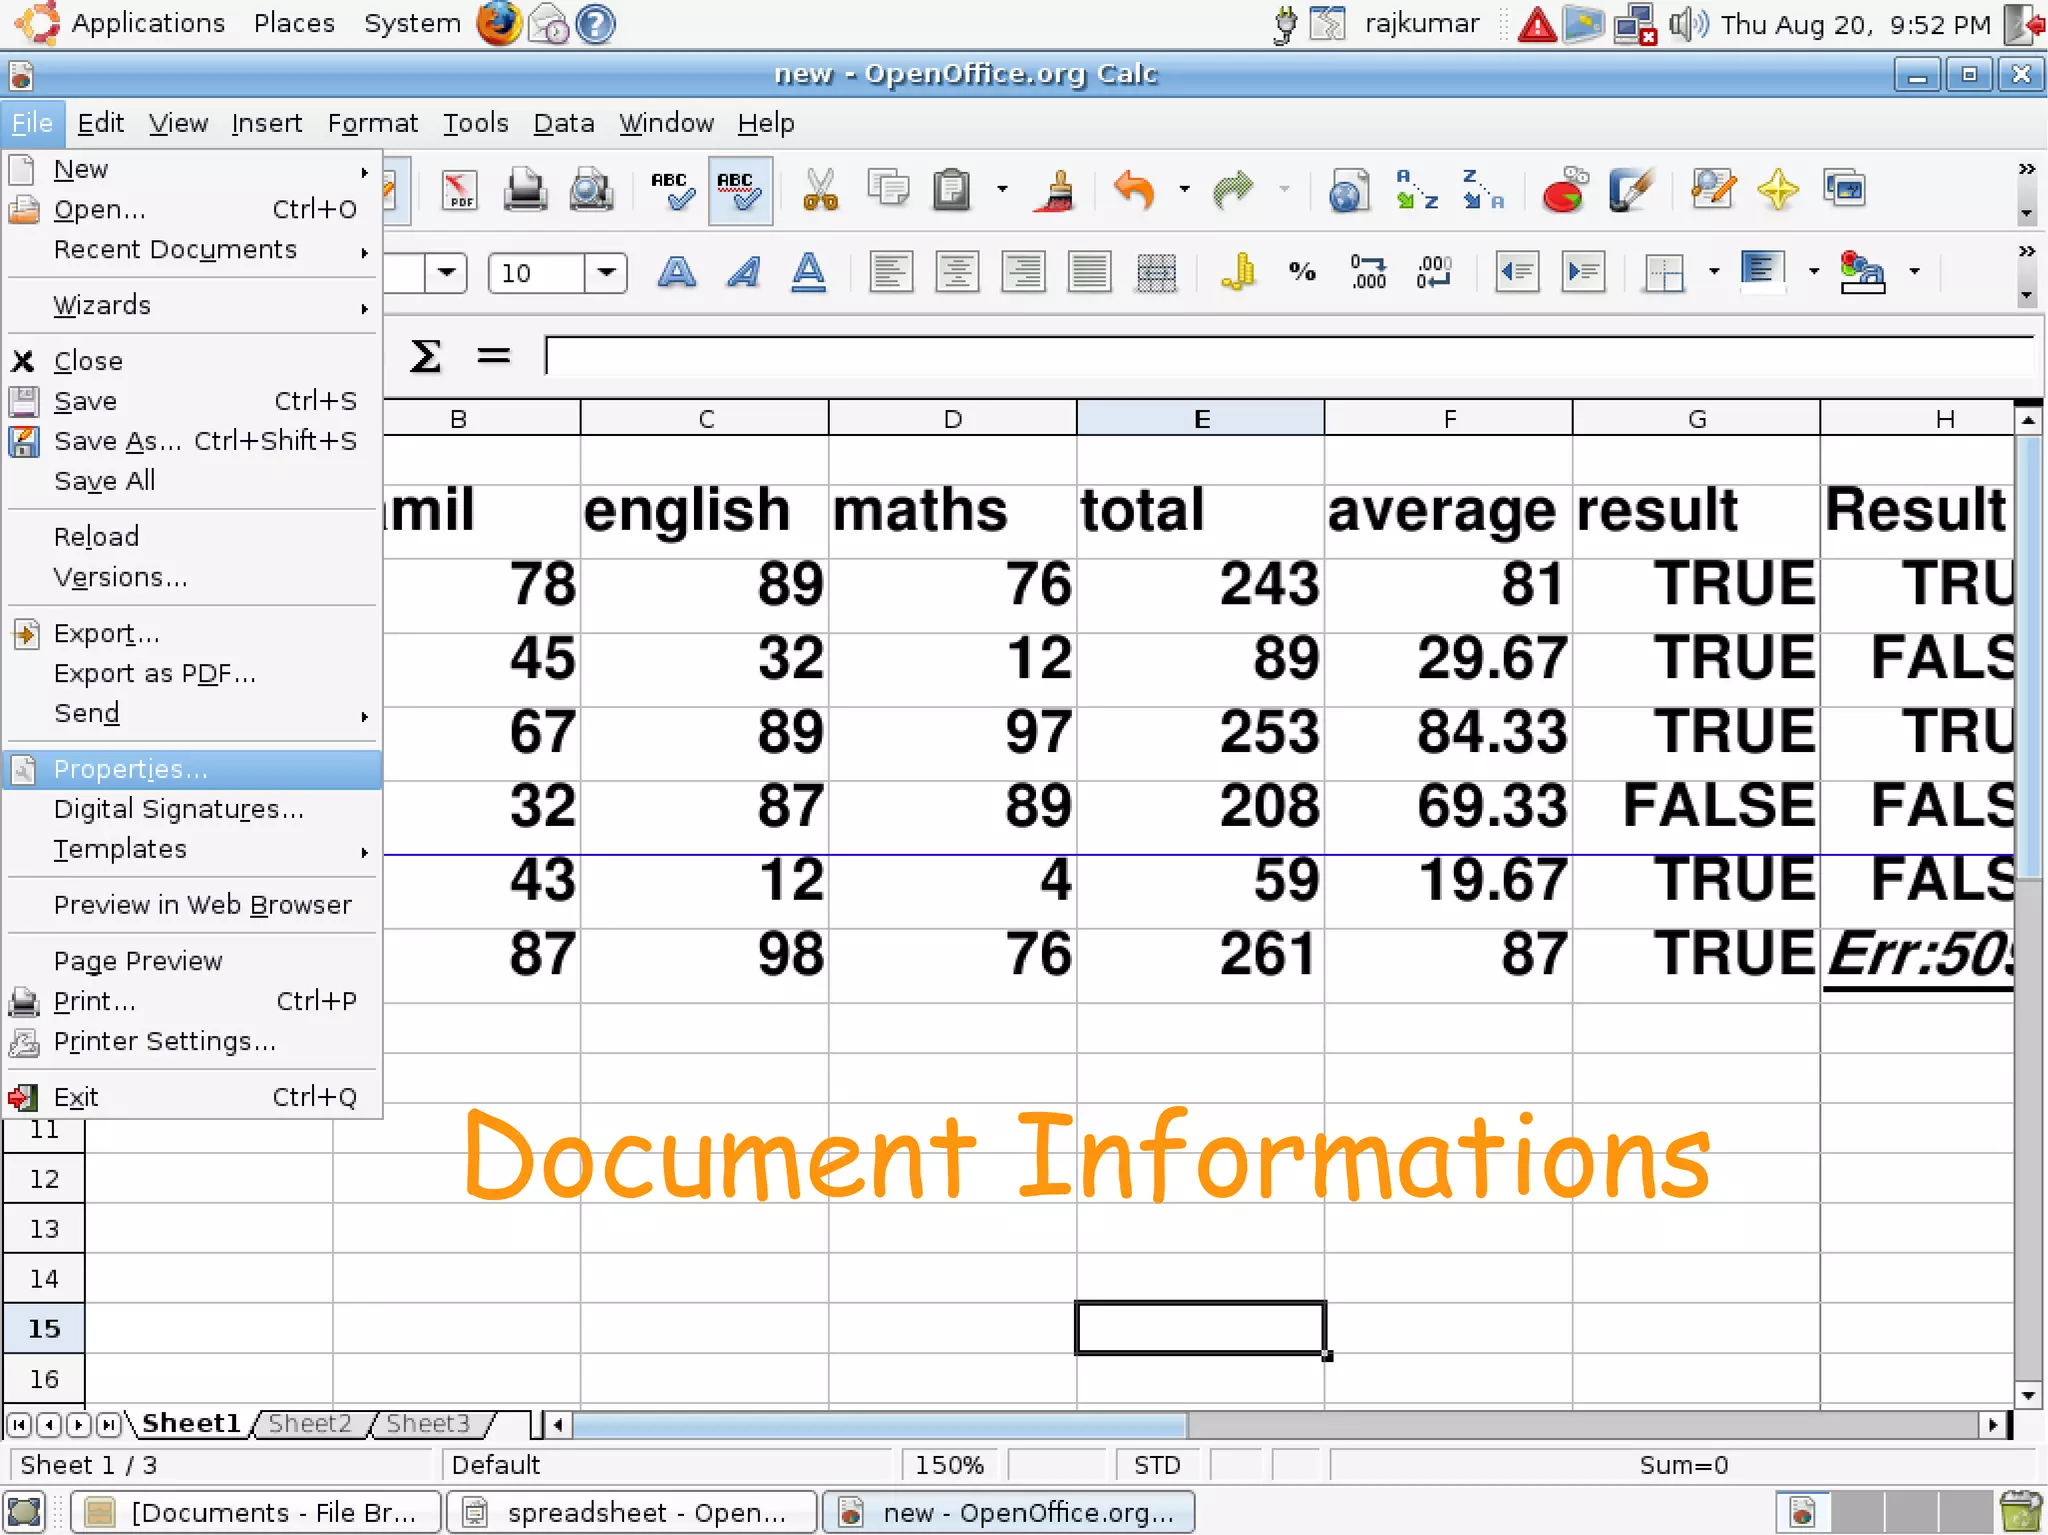Apply Currency number format icon
2048x1535 pixels.
1238,272
